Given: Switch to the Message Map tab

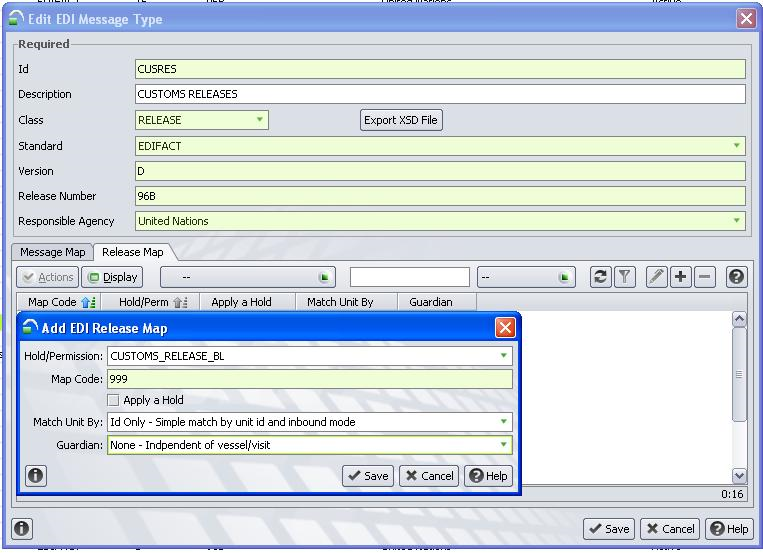Looking at the screenshot, I should pos(53,252).
